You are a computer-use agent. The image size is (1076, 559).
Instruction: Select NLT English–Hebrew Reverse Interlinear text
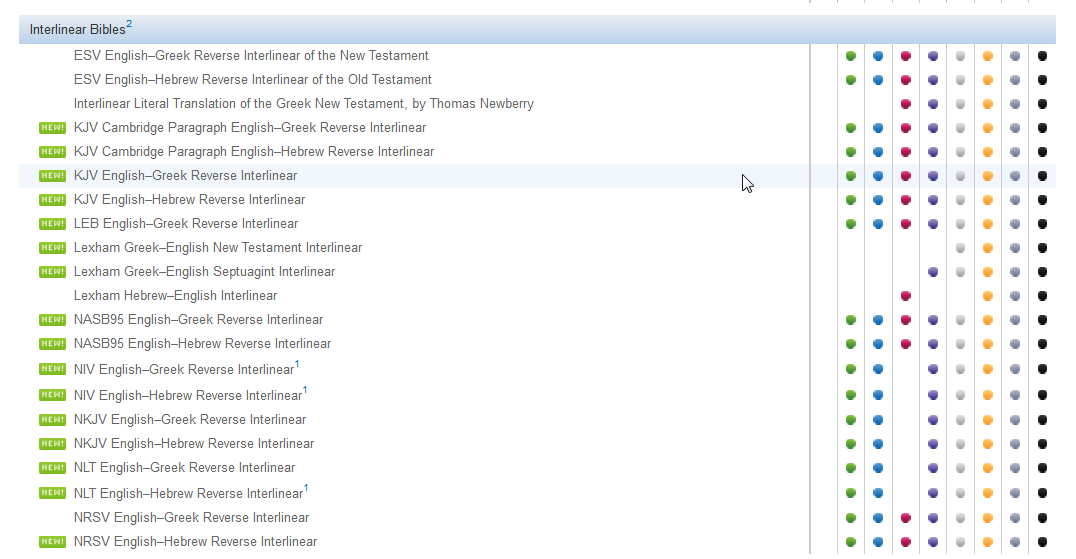point(189,494)
